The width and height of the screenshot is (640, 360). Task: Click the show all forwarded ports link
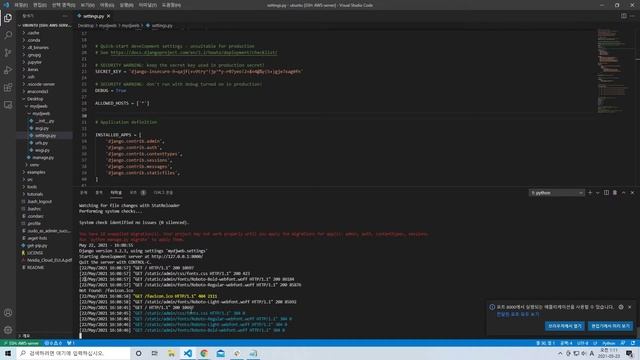pyautogui.click(x=518, y=314)
